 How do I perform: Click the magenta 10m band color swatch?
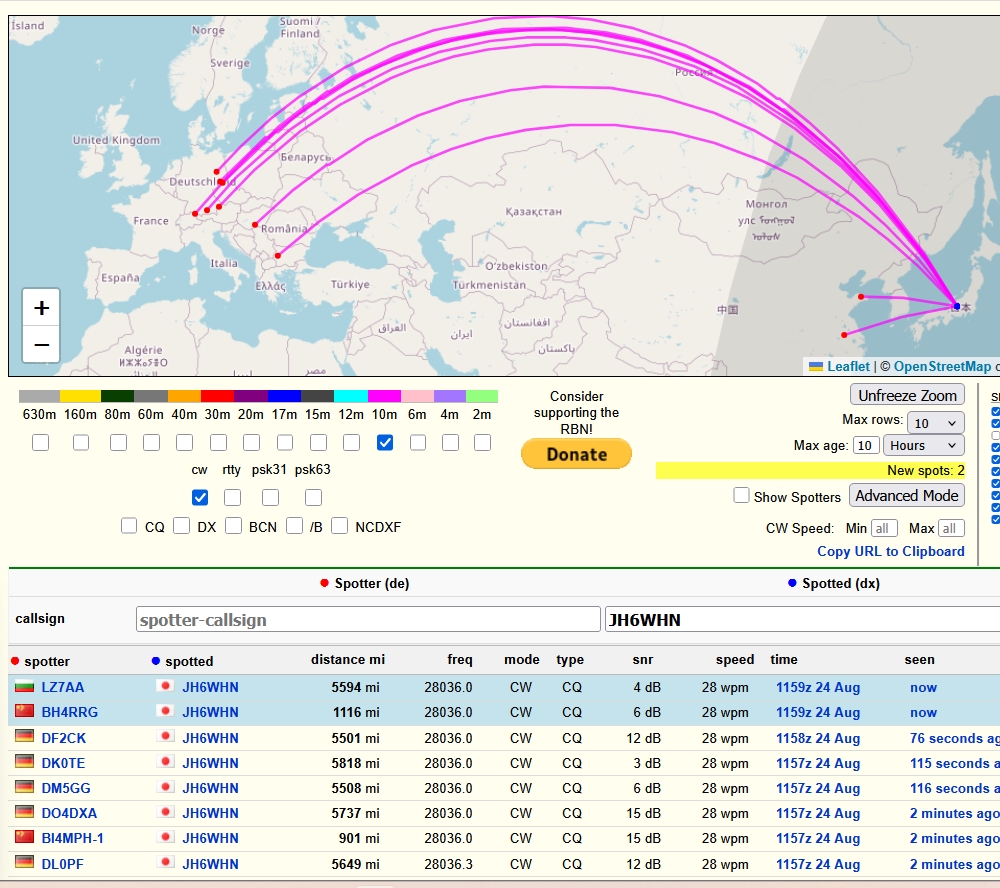coord(384,397)
